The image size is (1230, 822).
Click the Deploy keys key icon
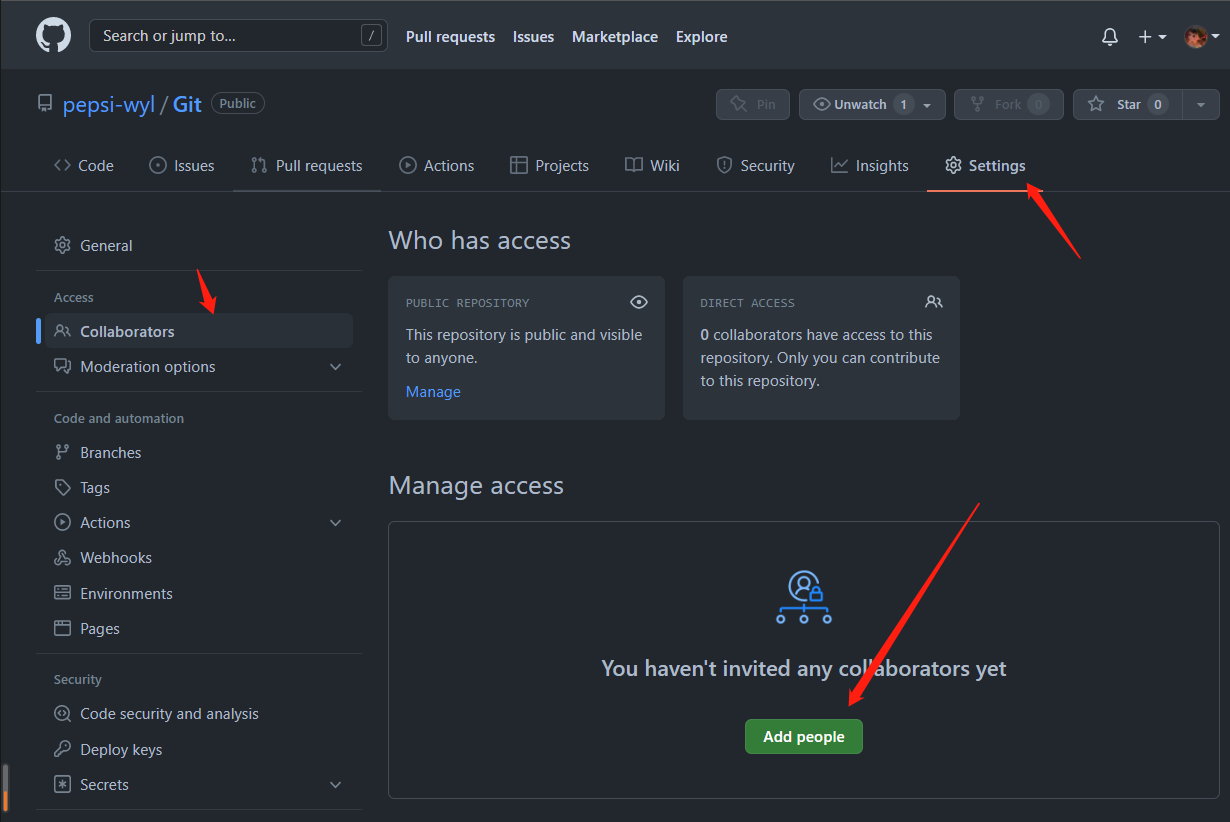62,749
